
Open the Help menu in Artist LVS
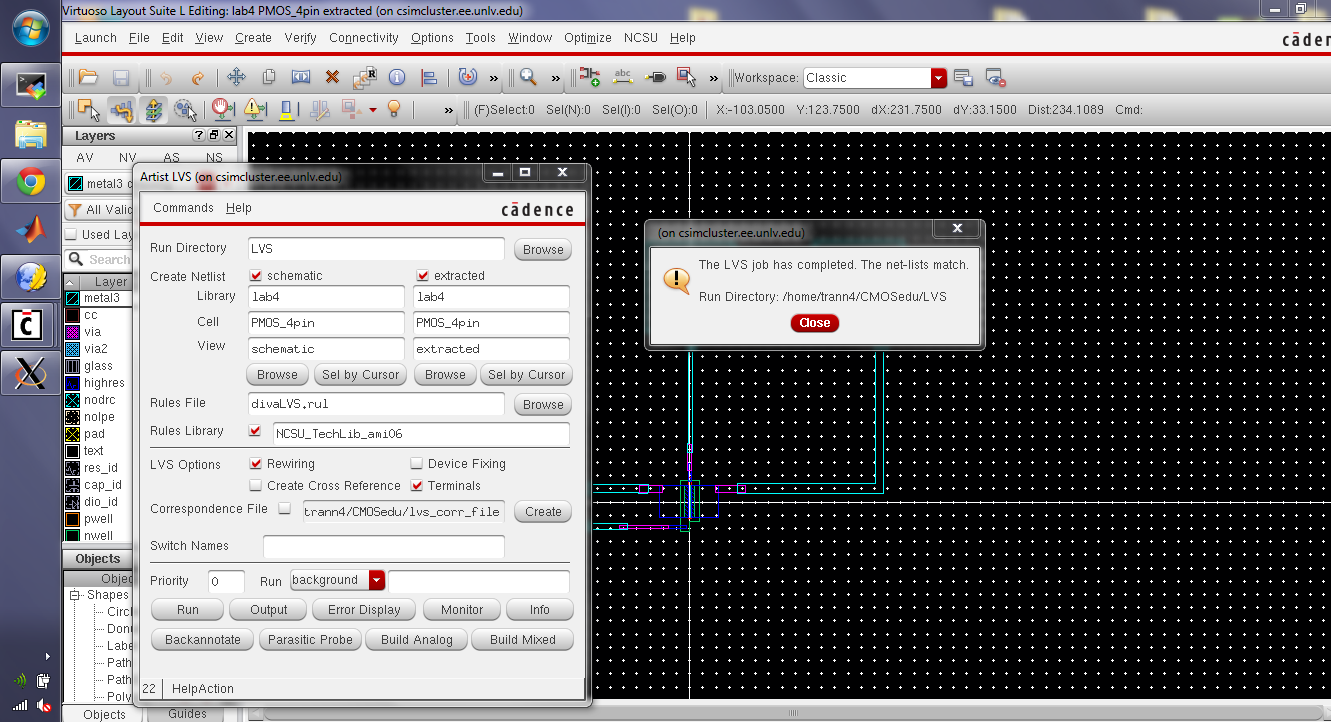[239, 208]
